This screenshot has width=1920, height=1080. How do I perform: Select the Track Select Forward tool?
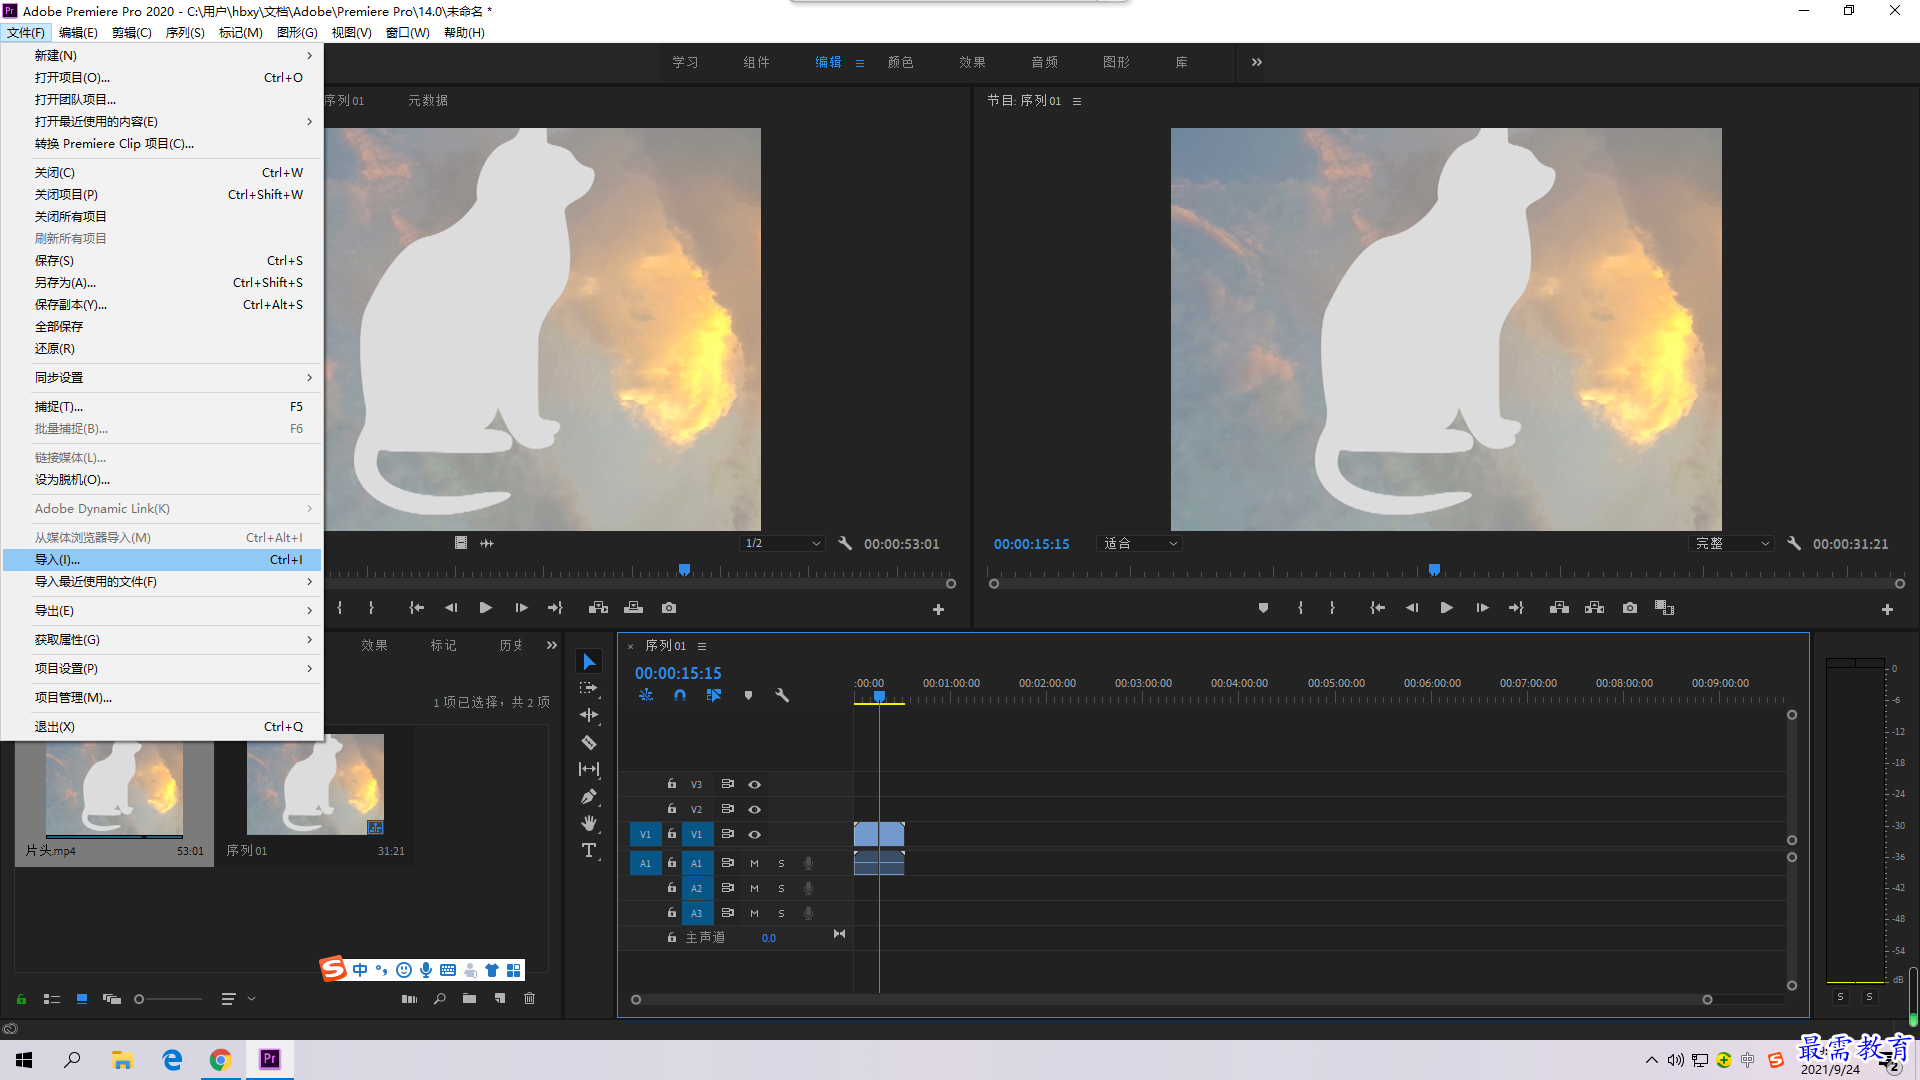tap(589, 688)
